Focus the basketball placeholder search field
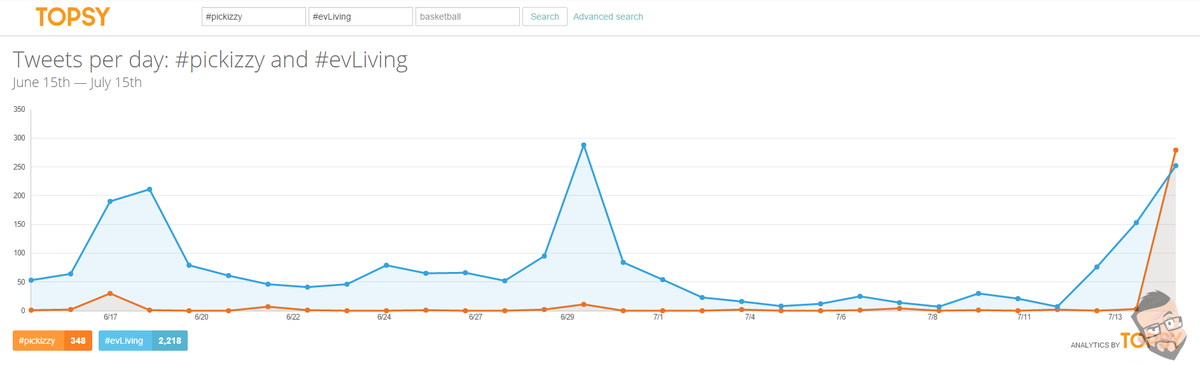The width and height of the screenshot is (1200, 366). [x=467, y=17]
